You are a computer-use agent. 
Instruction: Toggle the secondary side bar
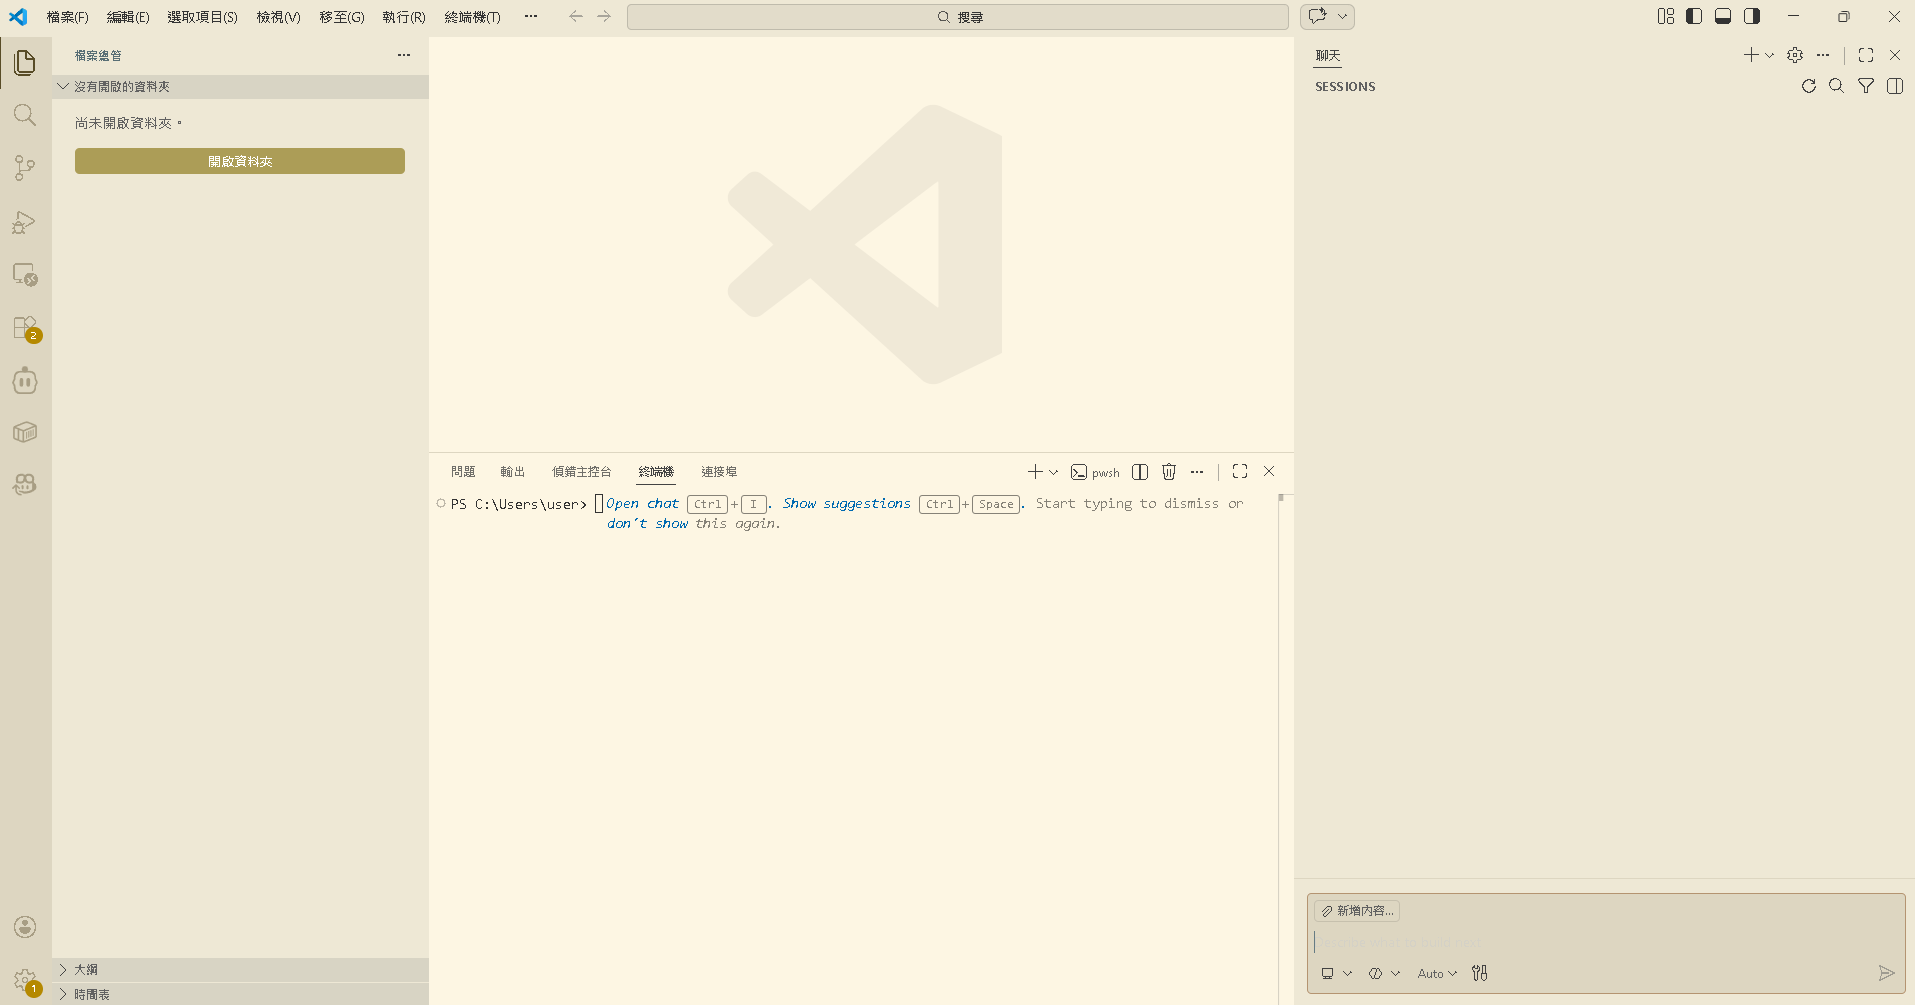point(1751,16)
